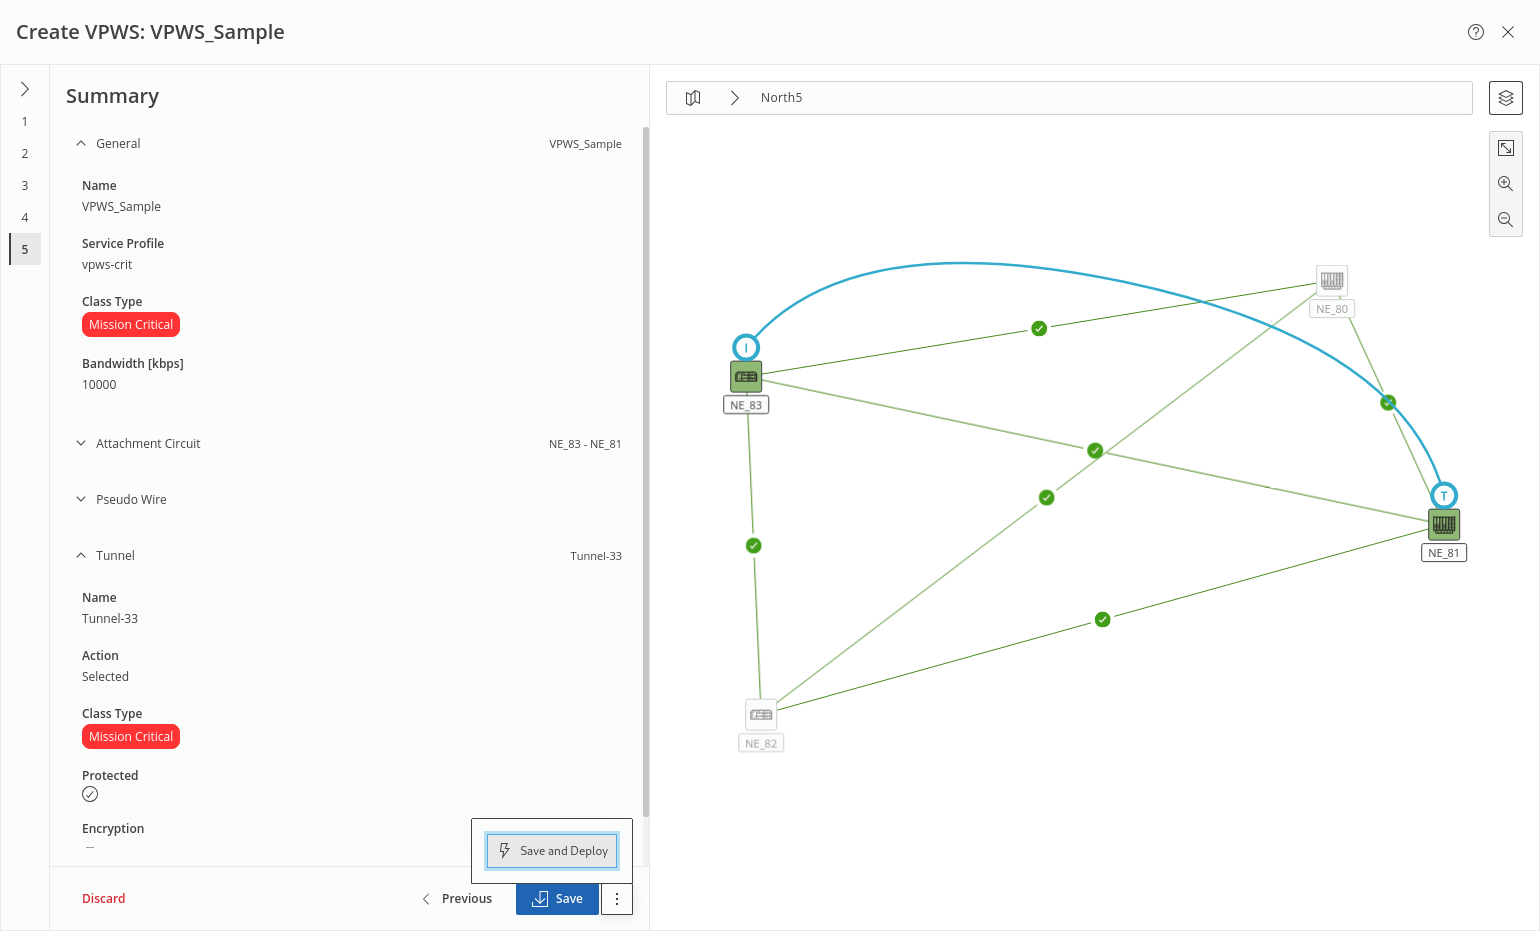Screen dimensions: 1540x931
Task: Collapse the General section
Action: pyautogui.click(x=81, y=144)
